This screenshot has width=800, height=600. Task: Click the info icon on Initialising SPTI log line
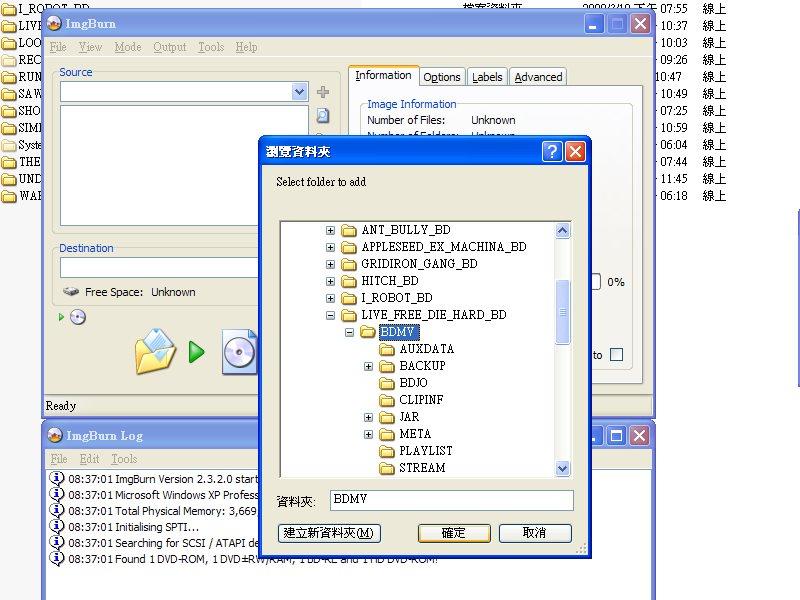(x=57, y=526)
